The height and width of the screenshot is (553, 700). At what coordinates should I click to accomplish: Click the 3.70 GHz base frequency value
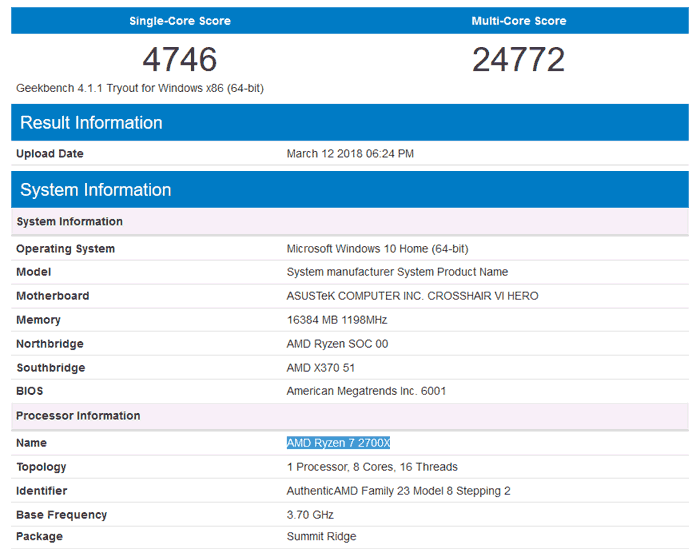coord(309,515)
